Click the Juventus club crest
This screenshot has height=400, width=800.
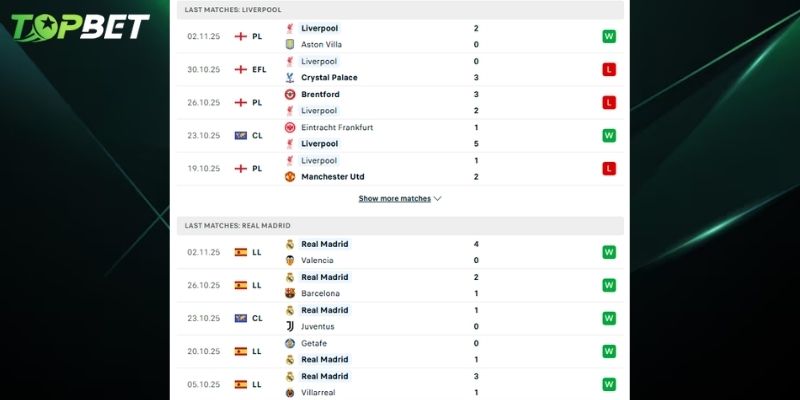coord(290,326)
